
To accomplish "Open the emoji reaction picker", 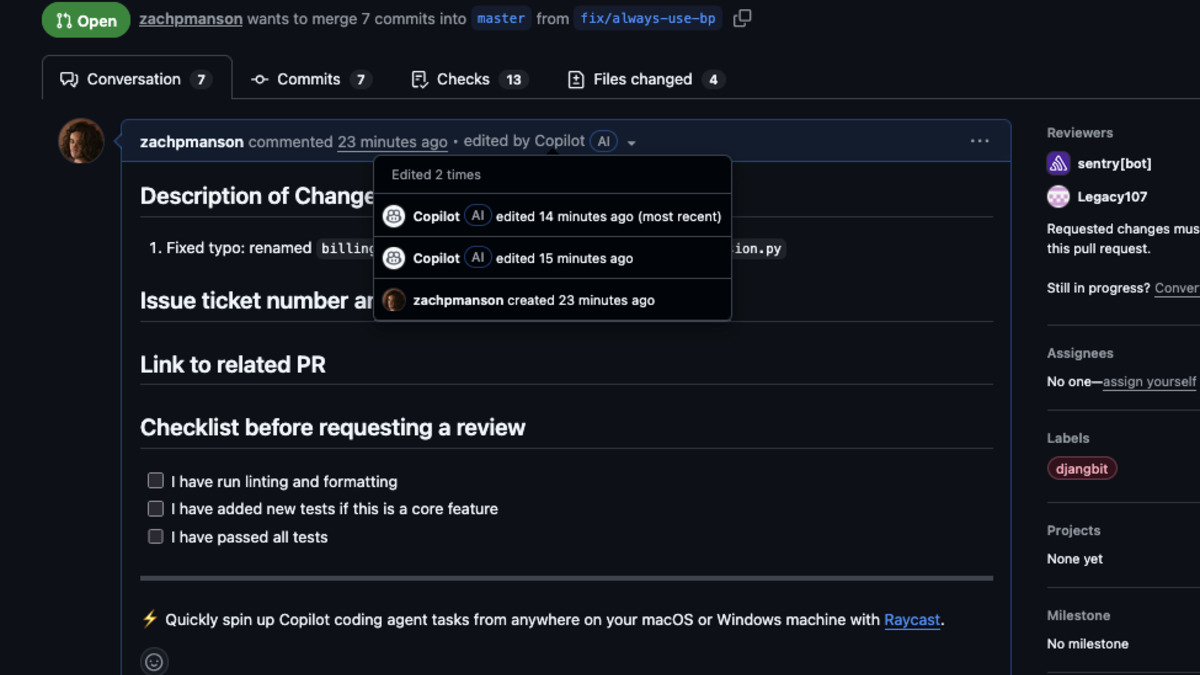I will tap(155, 661).
